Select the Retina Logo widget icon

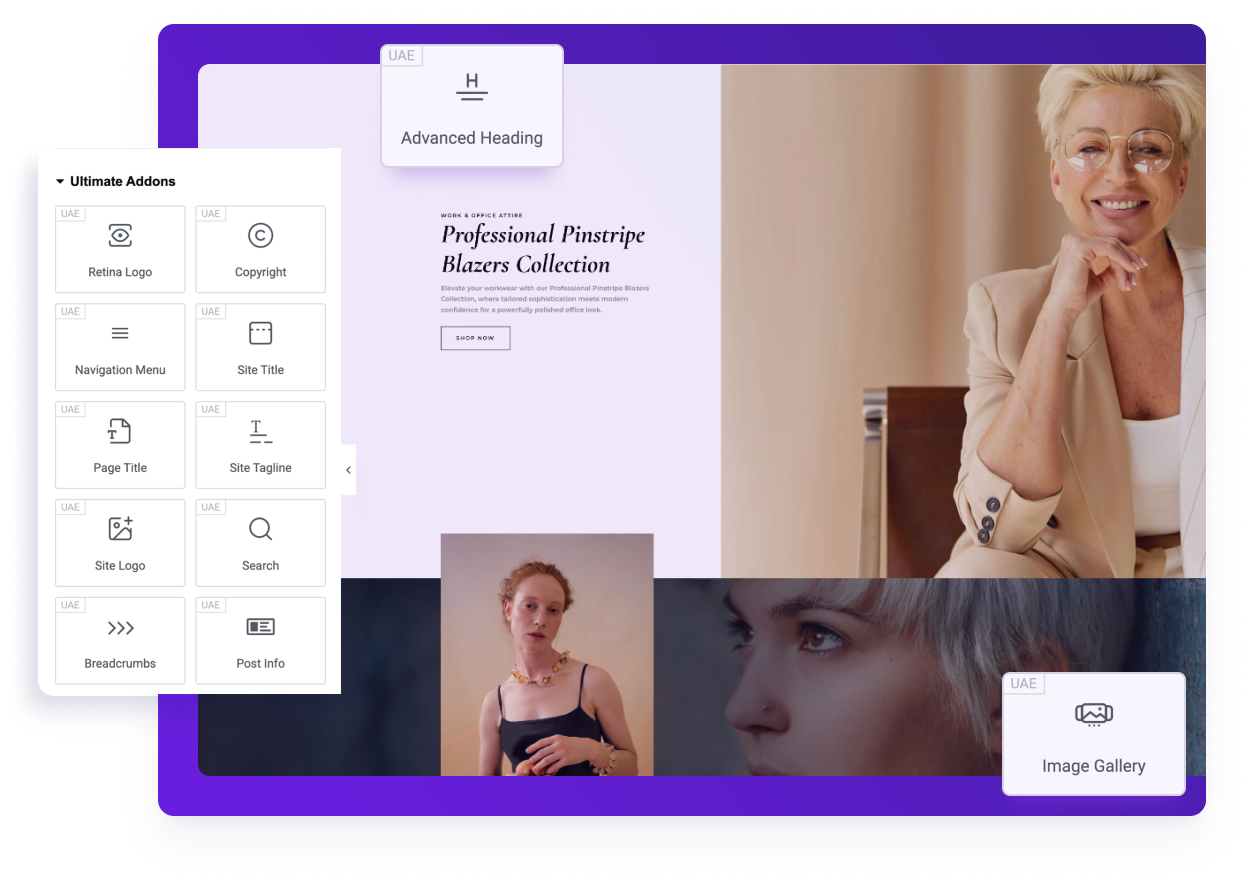pyautogui.click(x=120, y=236)
